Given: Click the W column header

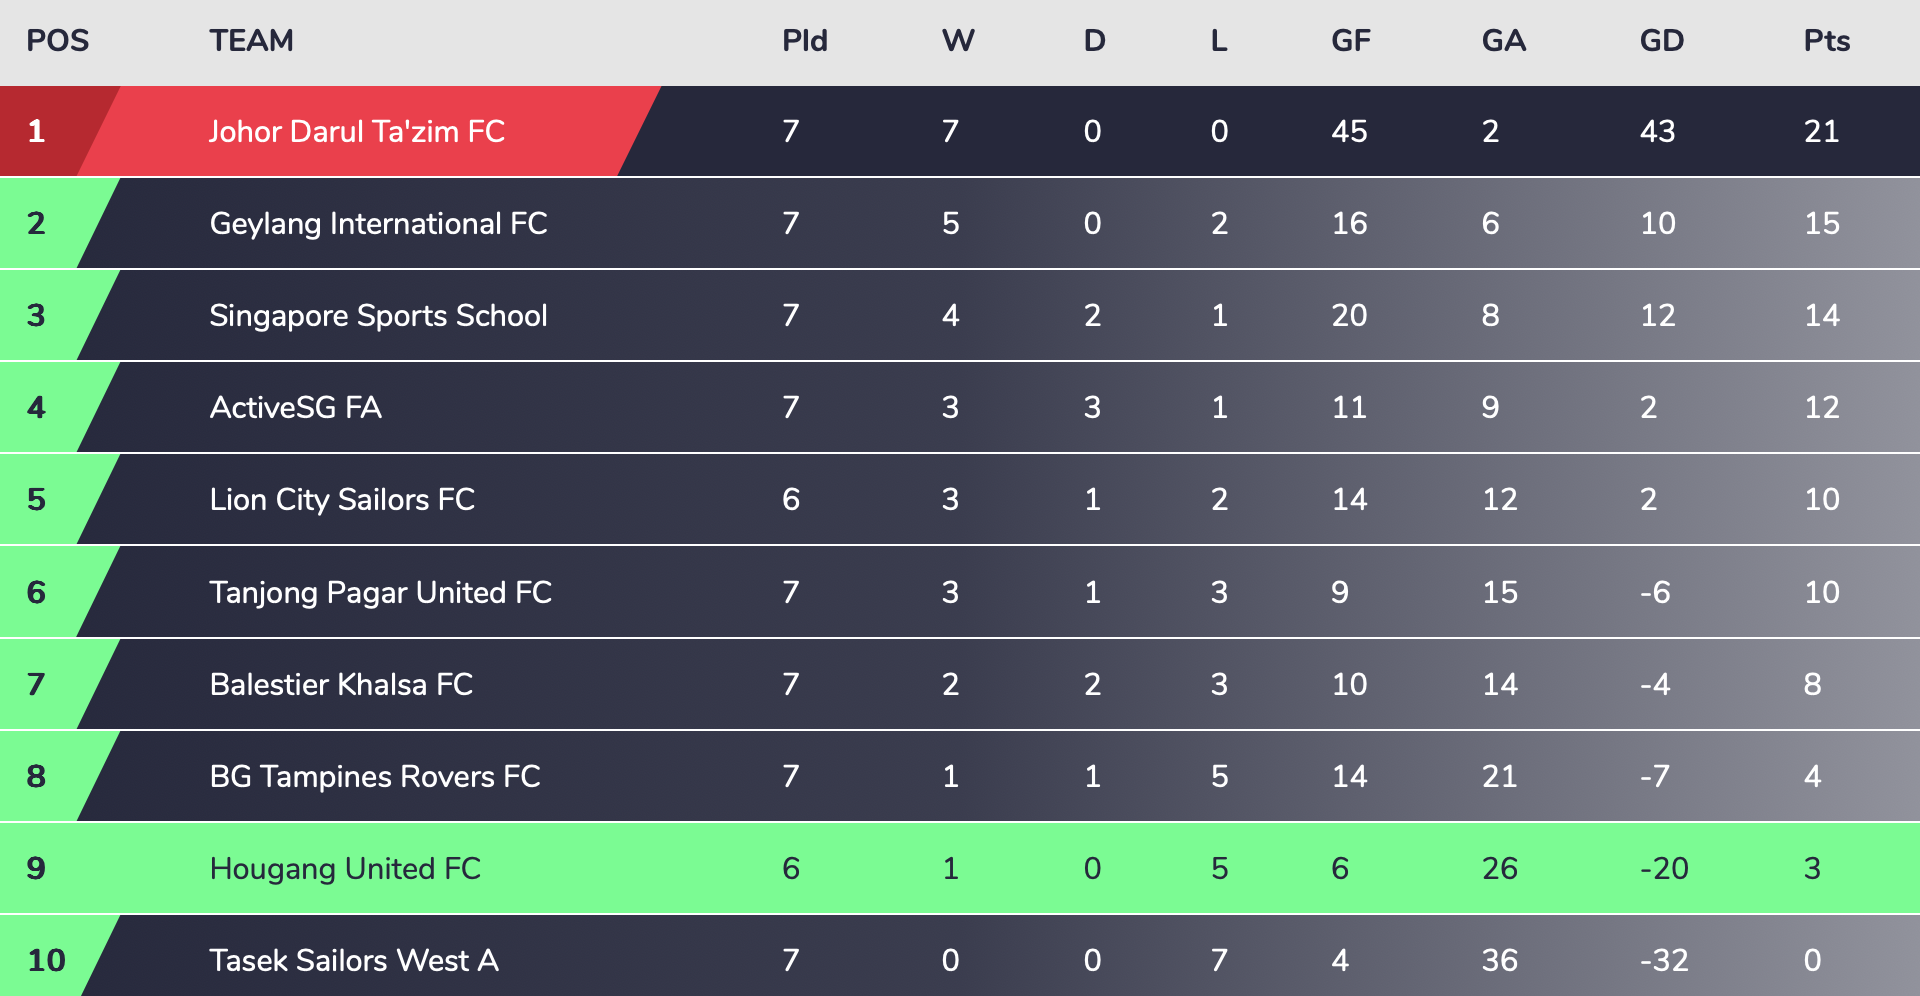Looking at the screenshot, I should pos(958,41).
